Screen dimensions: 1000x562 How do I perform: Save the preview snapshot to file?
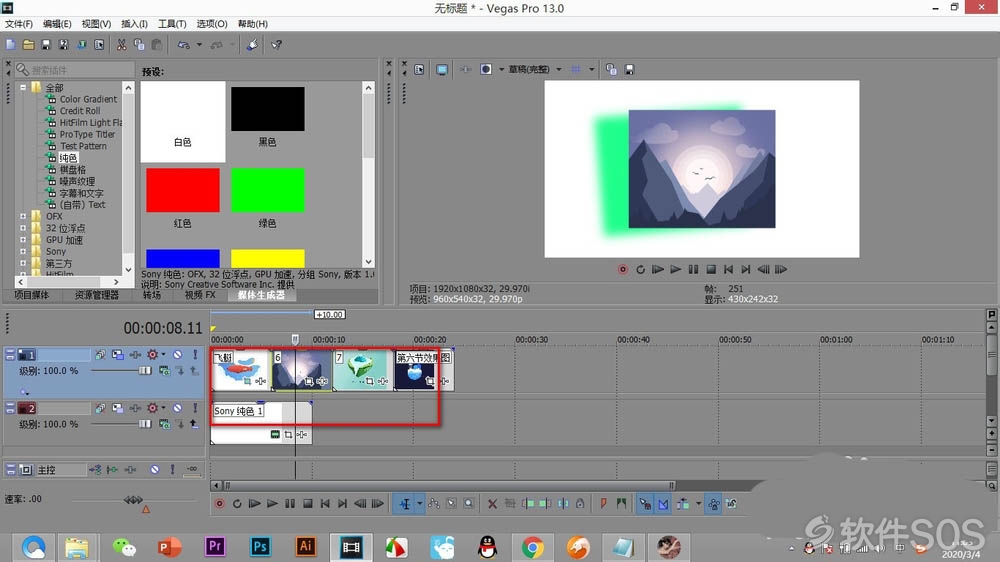(x=629, y=70)
